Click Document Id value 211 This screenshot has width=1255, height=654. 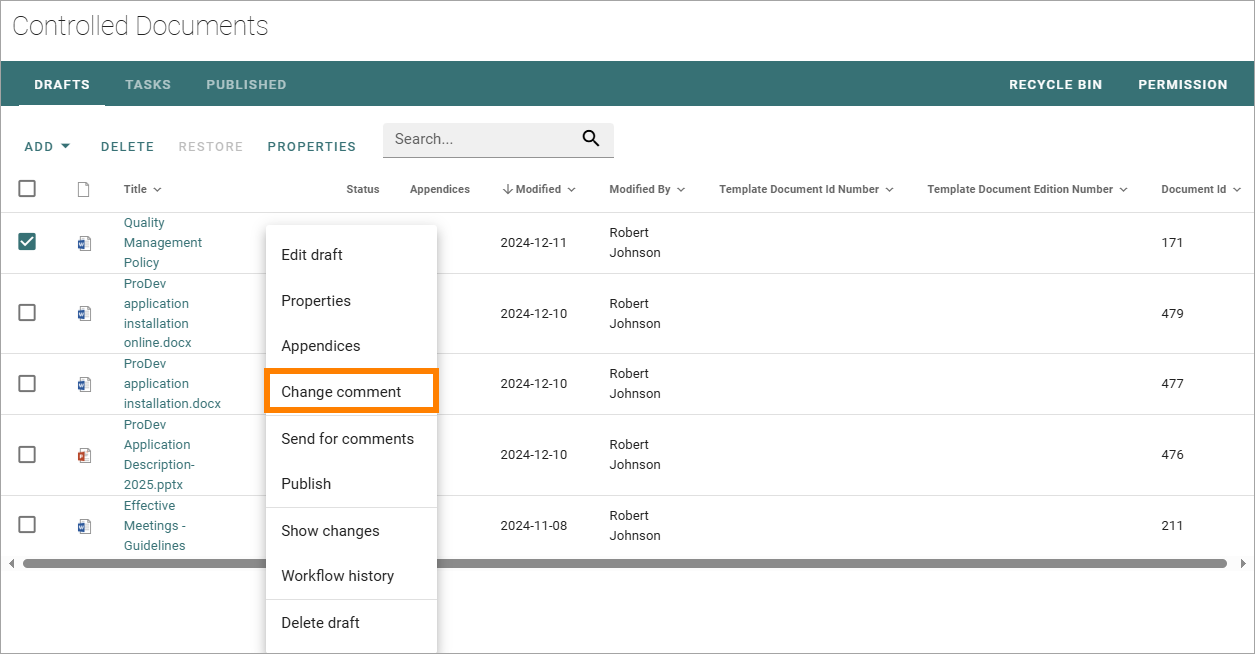[x=1172, y=526]
